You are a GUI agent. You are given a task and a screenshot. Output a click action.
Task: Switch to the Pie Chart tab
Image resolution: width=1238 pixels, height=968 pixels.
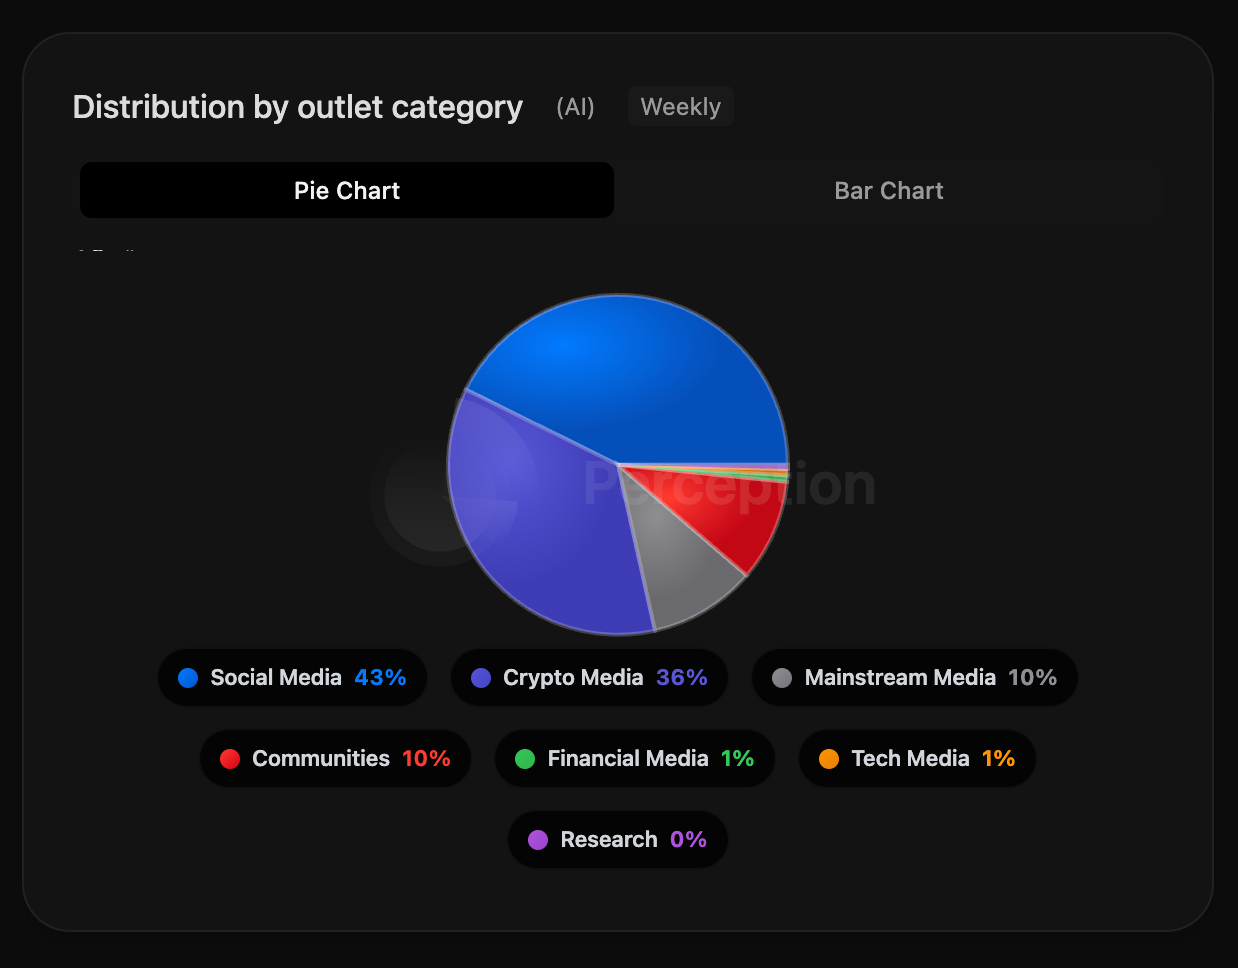click(x=346, y=190)
